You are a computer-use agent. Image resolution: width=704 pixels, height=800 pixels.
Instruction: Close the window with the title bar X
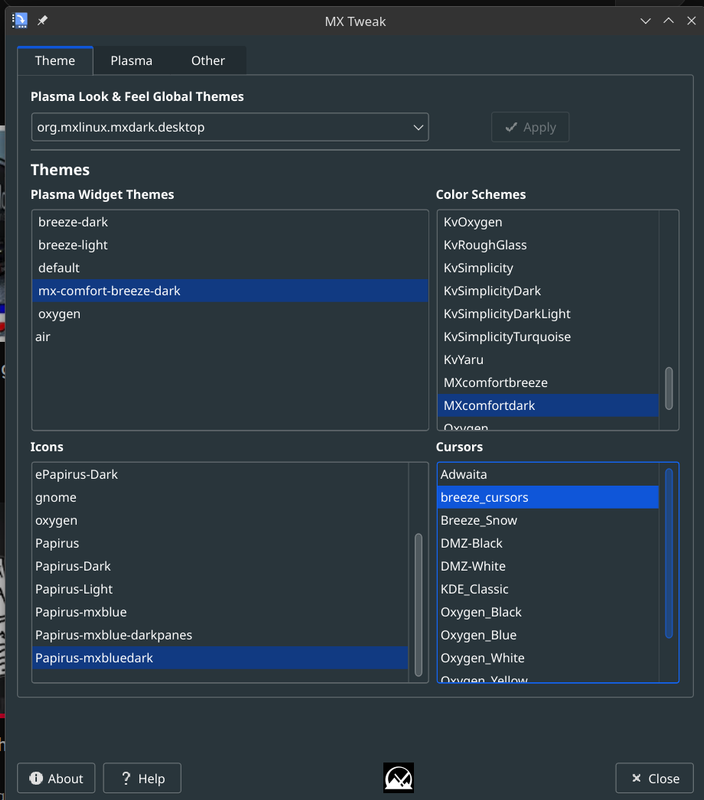[691, 21]
